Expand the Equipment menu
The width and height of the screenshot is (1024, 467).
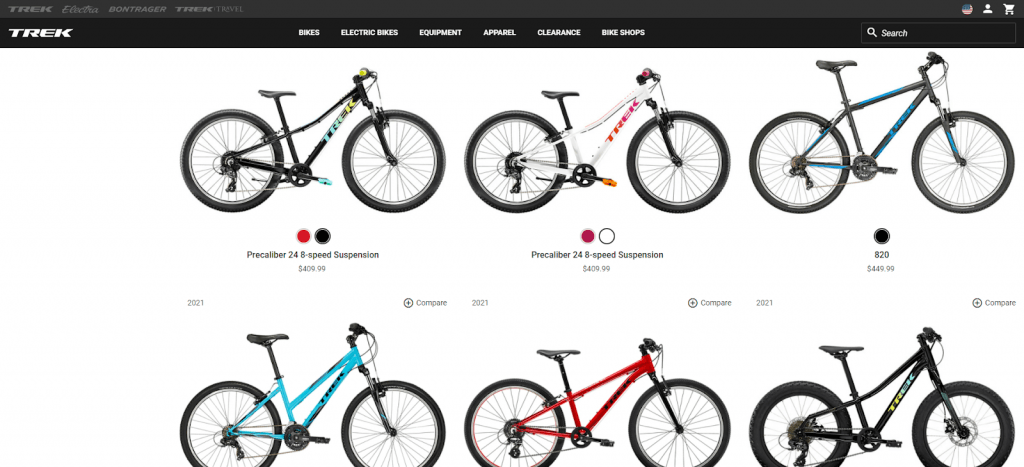(x=440, y=33)
